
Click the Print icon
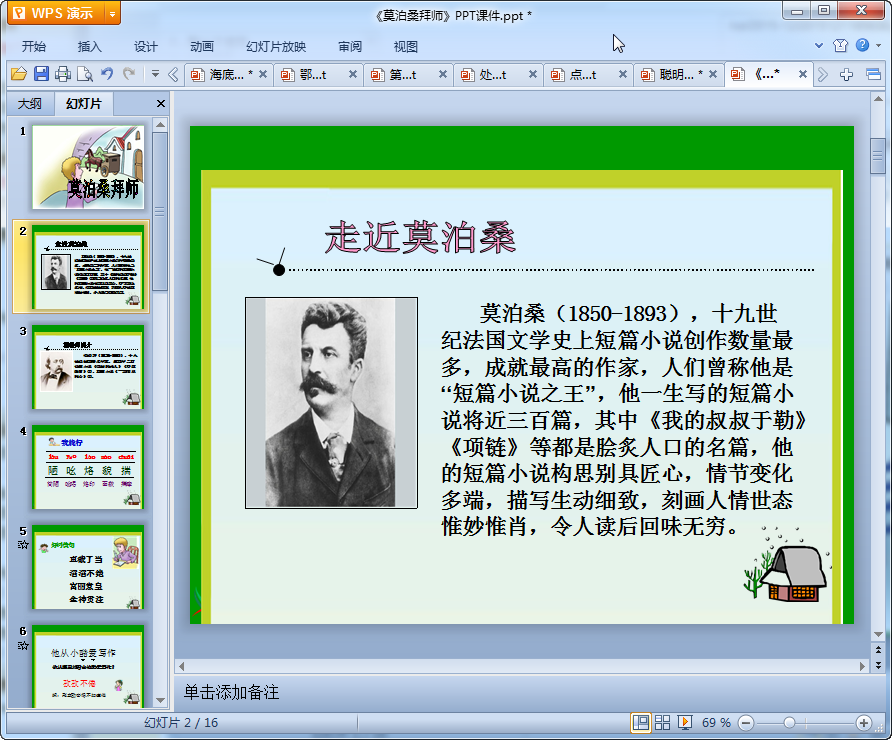63,74
